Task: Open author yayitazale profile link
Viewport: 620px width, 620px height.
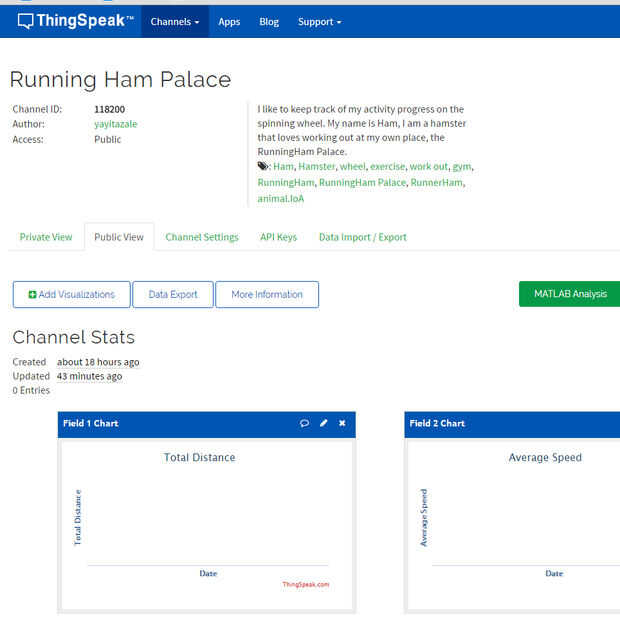Action: pyautogui.click(x=115, y=124)
